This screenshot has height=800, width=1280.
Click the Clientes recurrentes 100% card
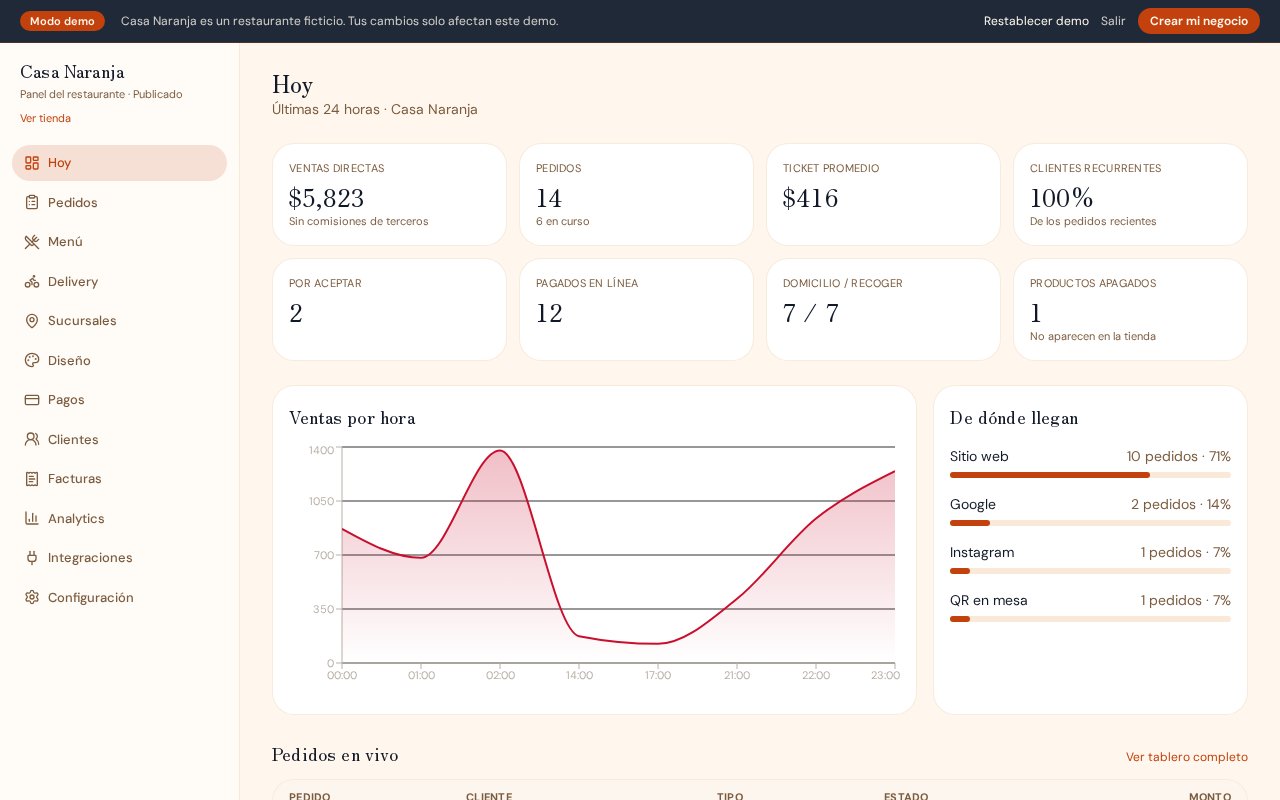pos(1130,195)
